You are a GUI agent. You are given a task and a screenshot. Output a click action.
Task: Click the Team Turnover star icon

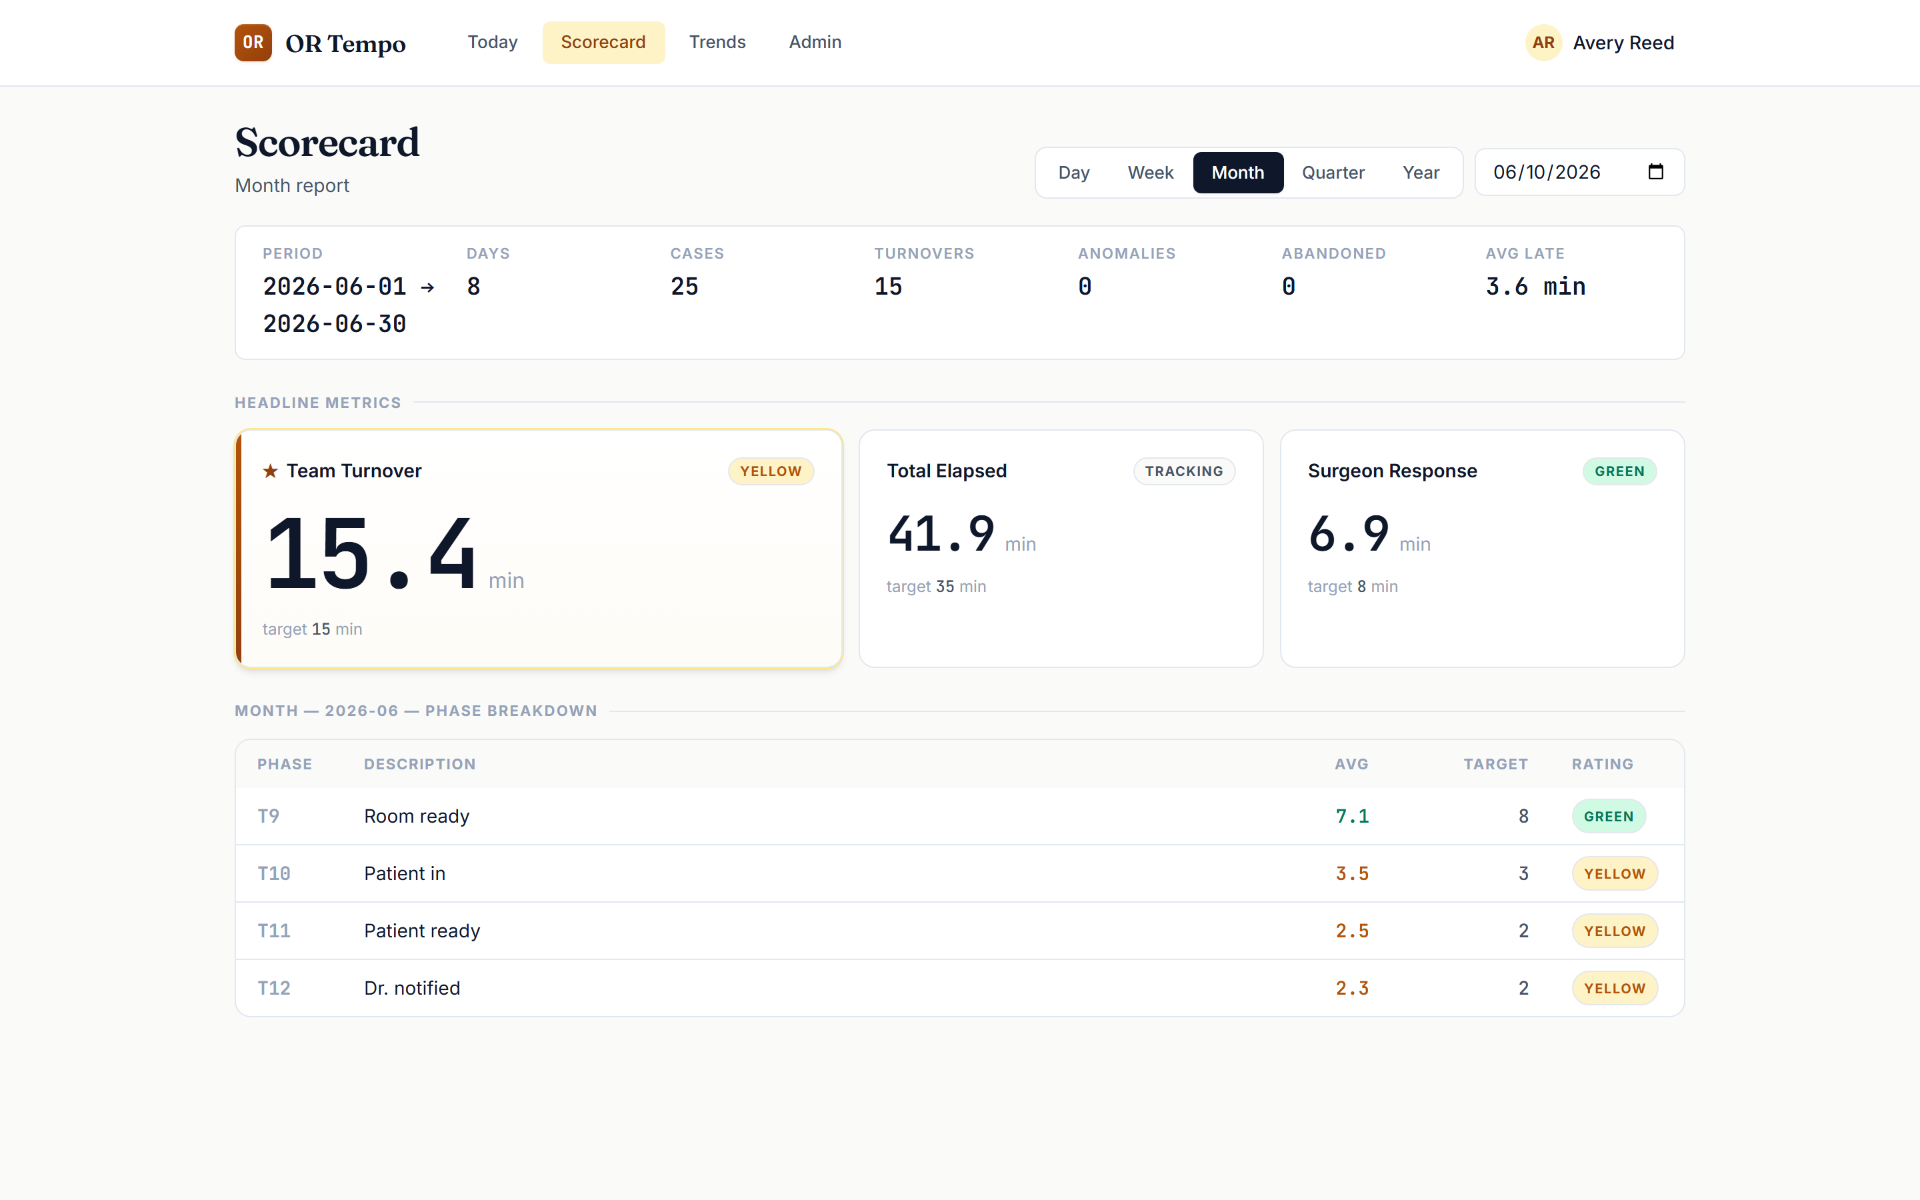pos(270,471)
